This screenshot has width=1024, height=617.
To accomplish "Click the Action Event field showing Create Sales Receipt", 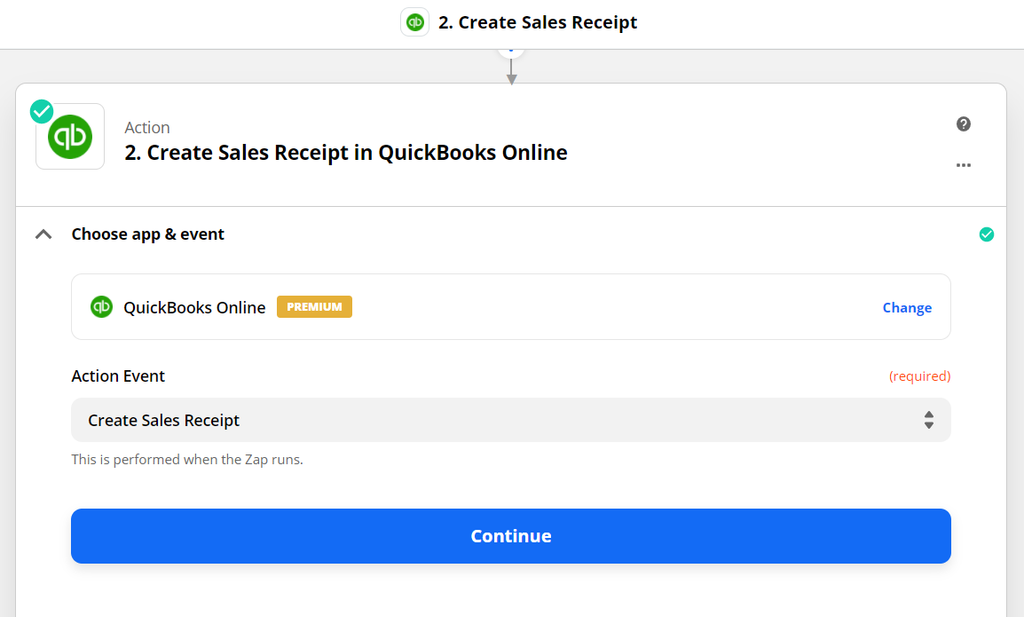I will point(511,420).
